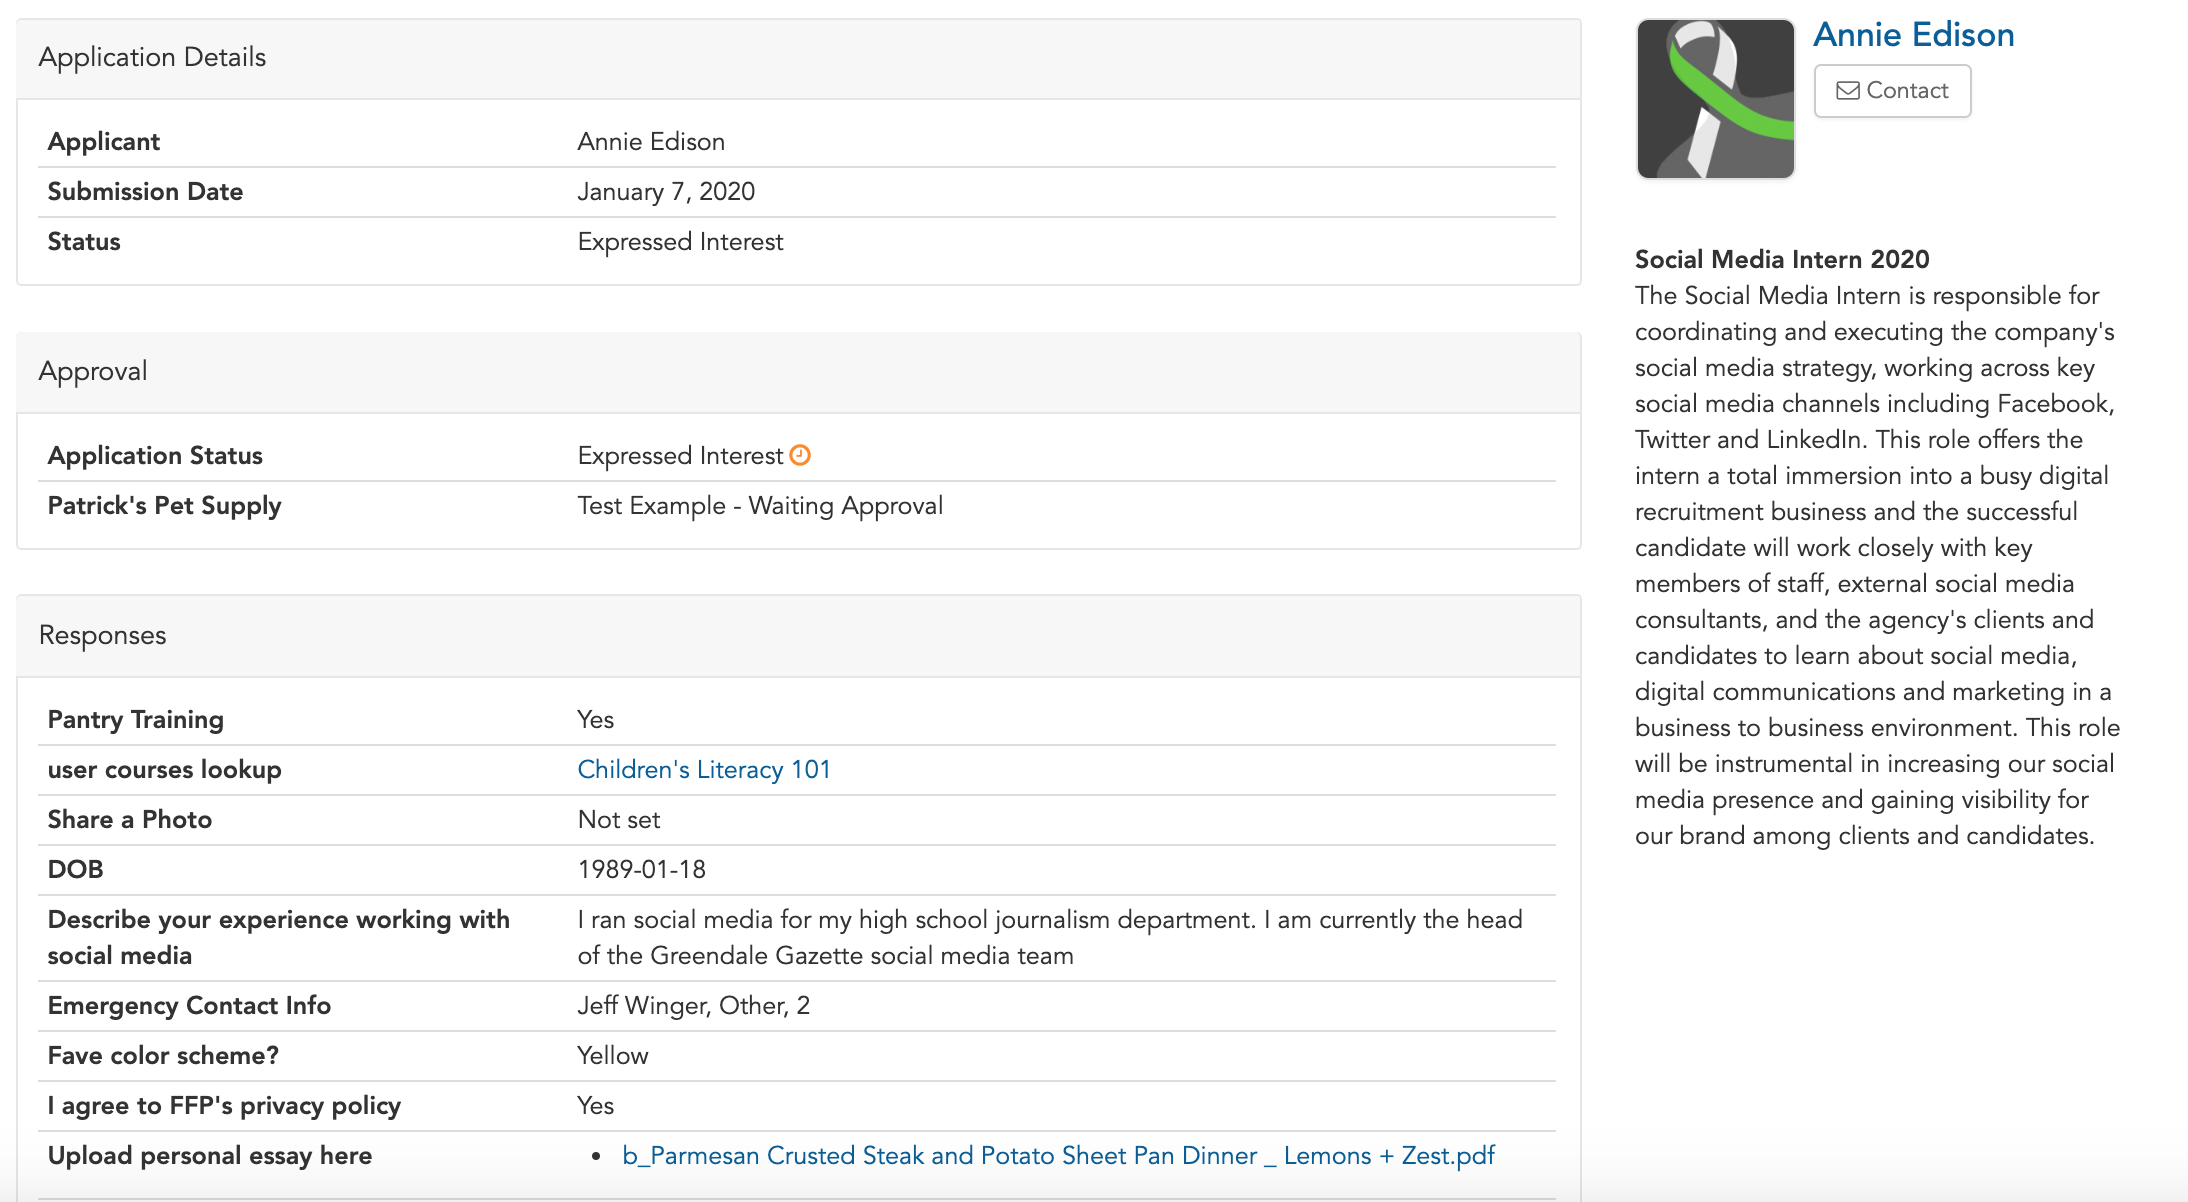Screen dimensions: 2188x1202
Task: Open the Annie Edison profile name link
Action: (1914, 35)
